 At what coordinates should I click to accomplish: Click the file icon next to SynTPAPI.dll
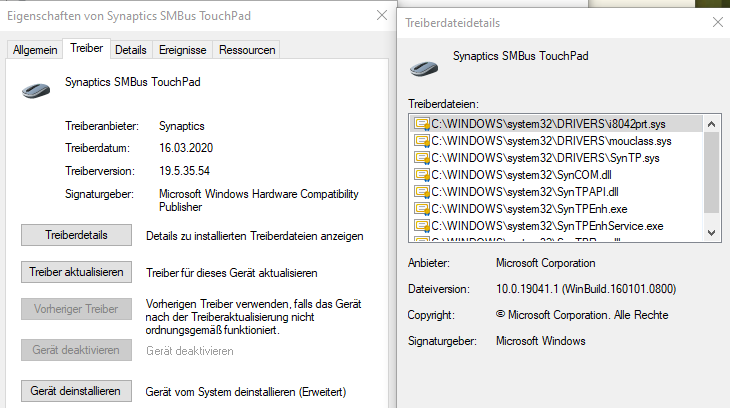click(422, 192)
